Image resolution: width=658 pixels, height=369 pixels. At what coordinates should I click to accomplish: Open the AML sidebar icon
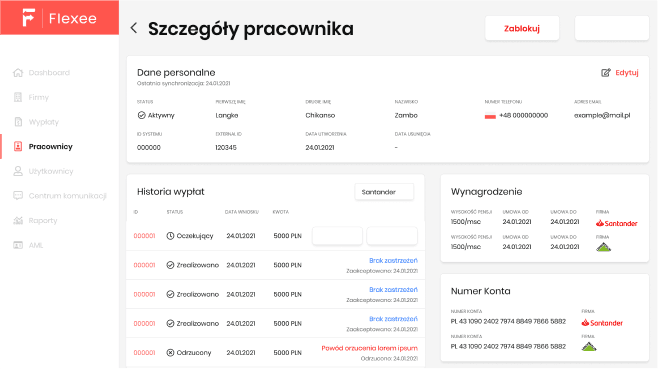point(18,245)
